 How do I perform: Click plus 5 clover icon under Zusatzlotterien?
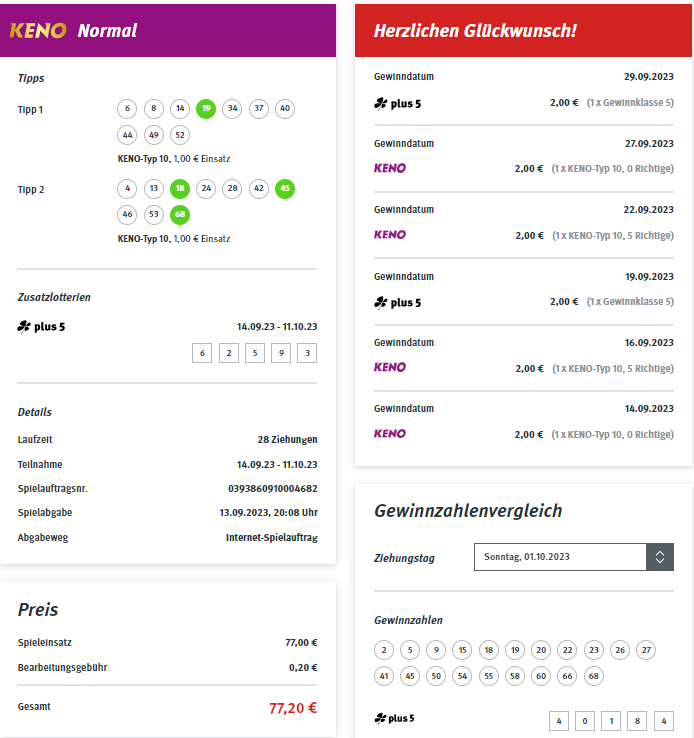[x=24, y=326]
